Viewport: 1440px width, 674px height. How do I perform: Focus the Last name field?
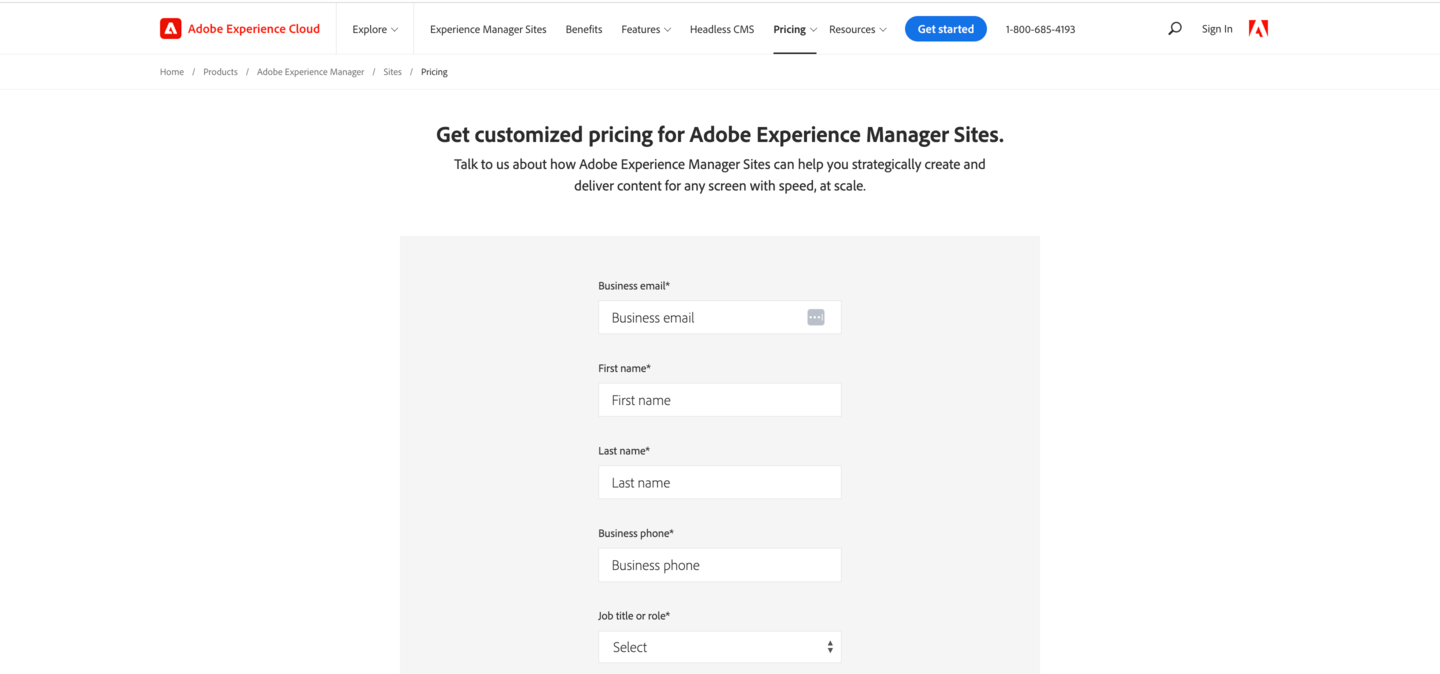(x=720, y=482)
